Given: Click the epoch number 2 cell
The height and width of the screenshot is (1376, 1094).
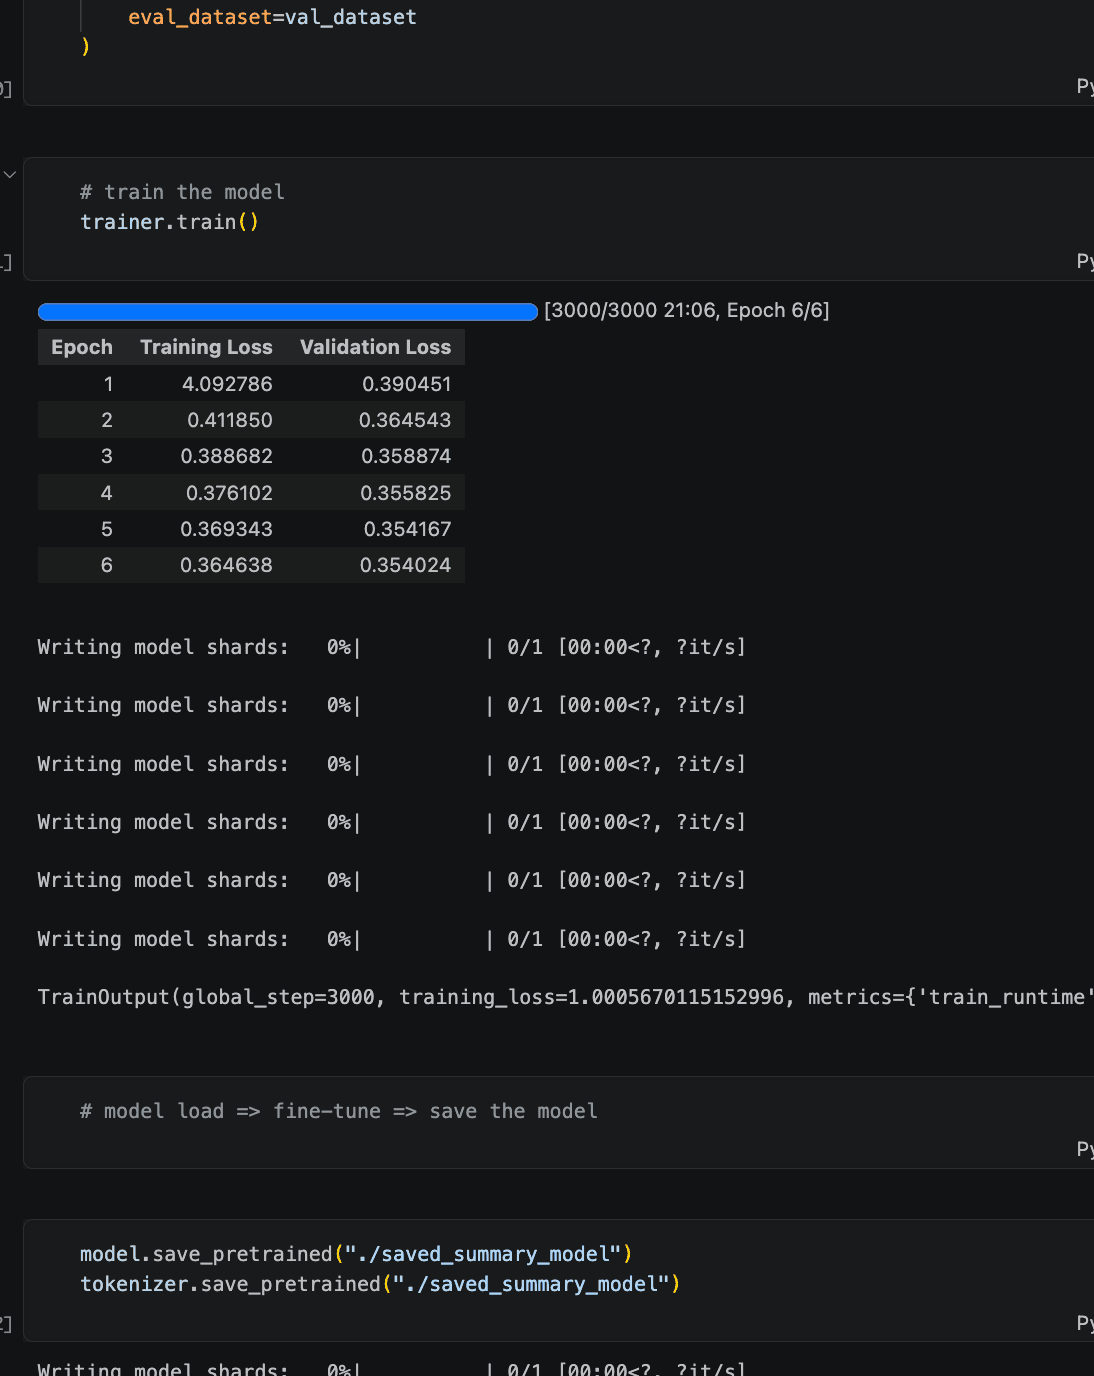Looking at the screenshot, I should [107, 420].
